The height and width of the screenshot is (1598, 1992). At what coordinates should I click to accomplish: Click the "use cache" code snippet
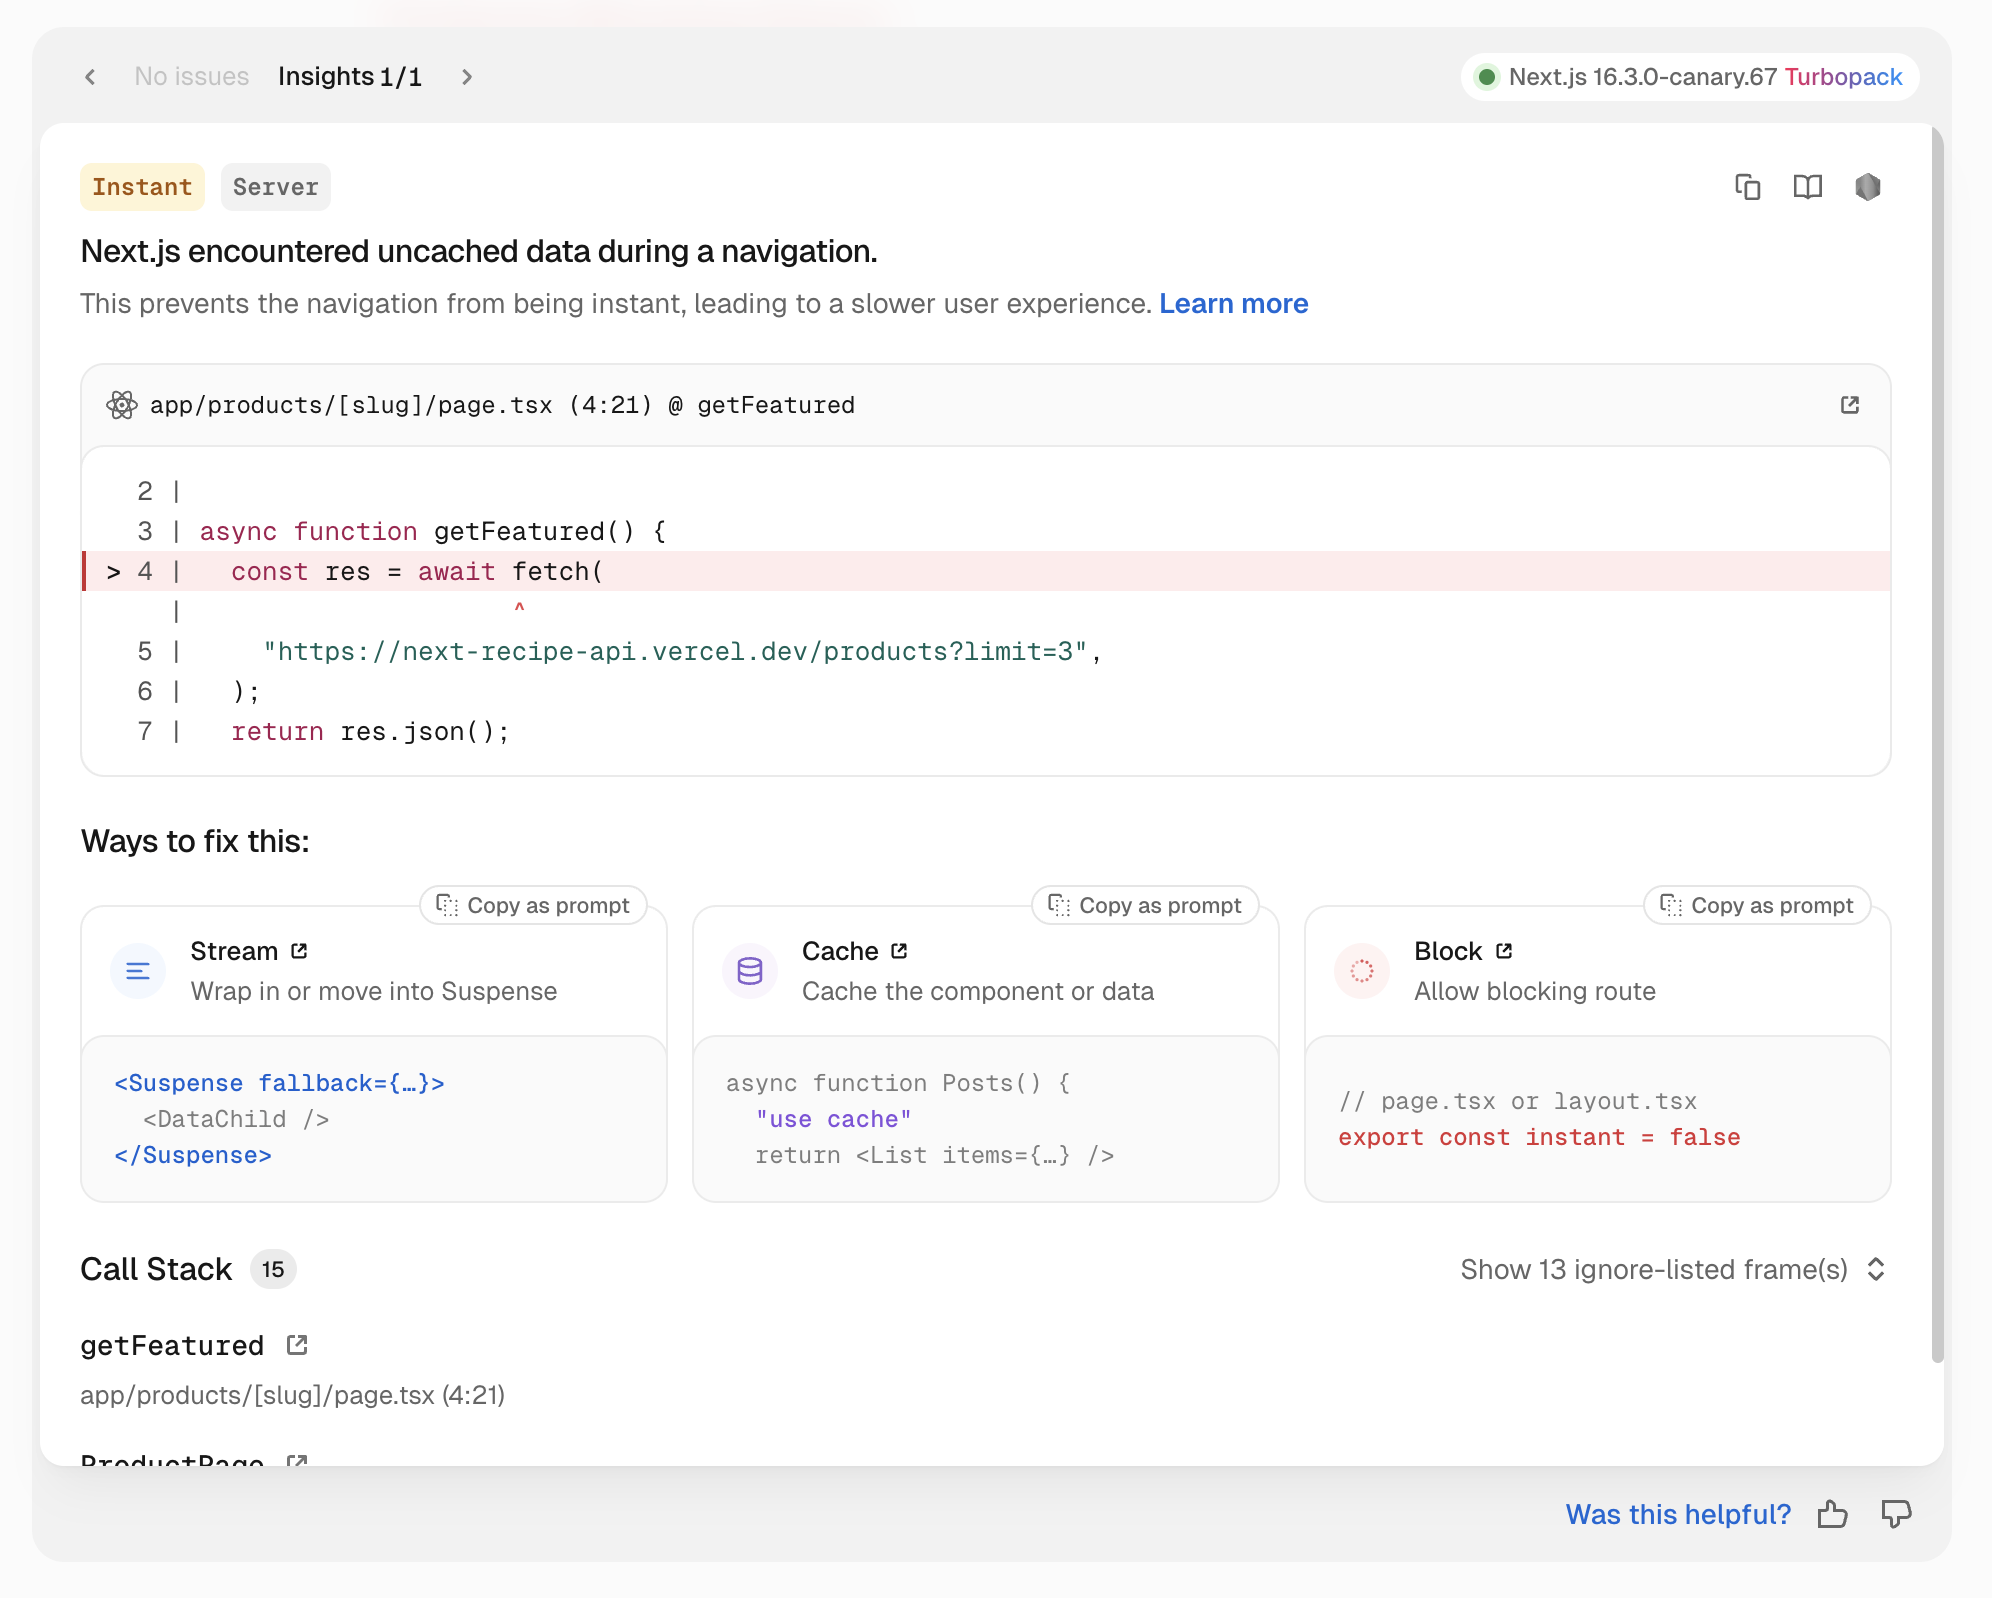click(834, 1119)
